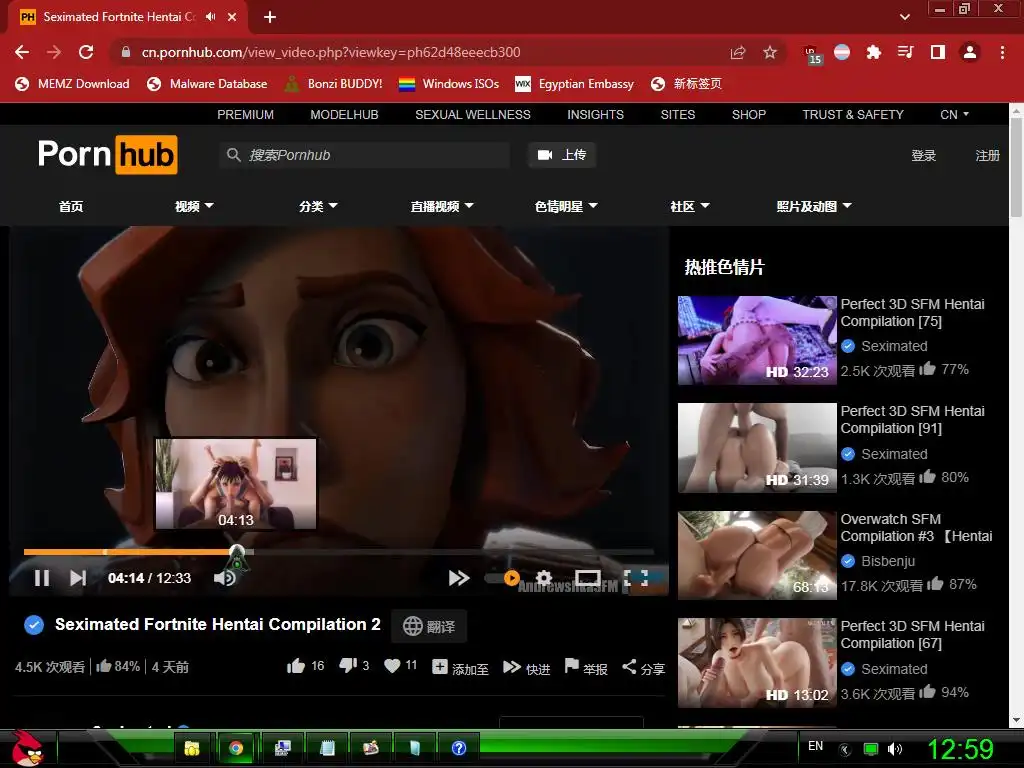
Task: Select the INSIGHTS top menu item
Action: (595, 114)
